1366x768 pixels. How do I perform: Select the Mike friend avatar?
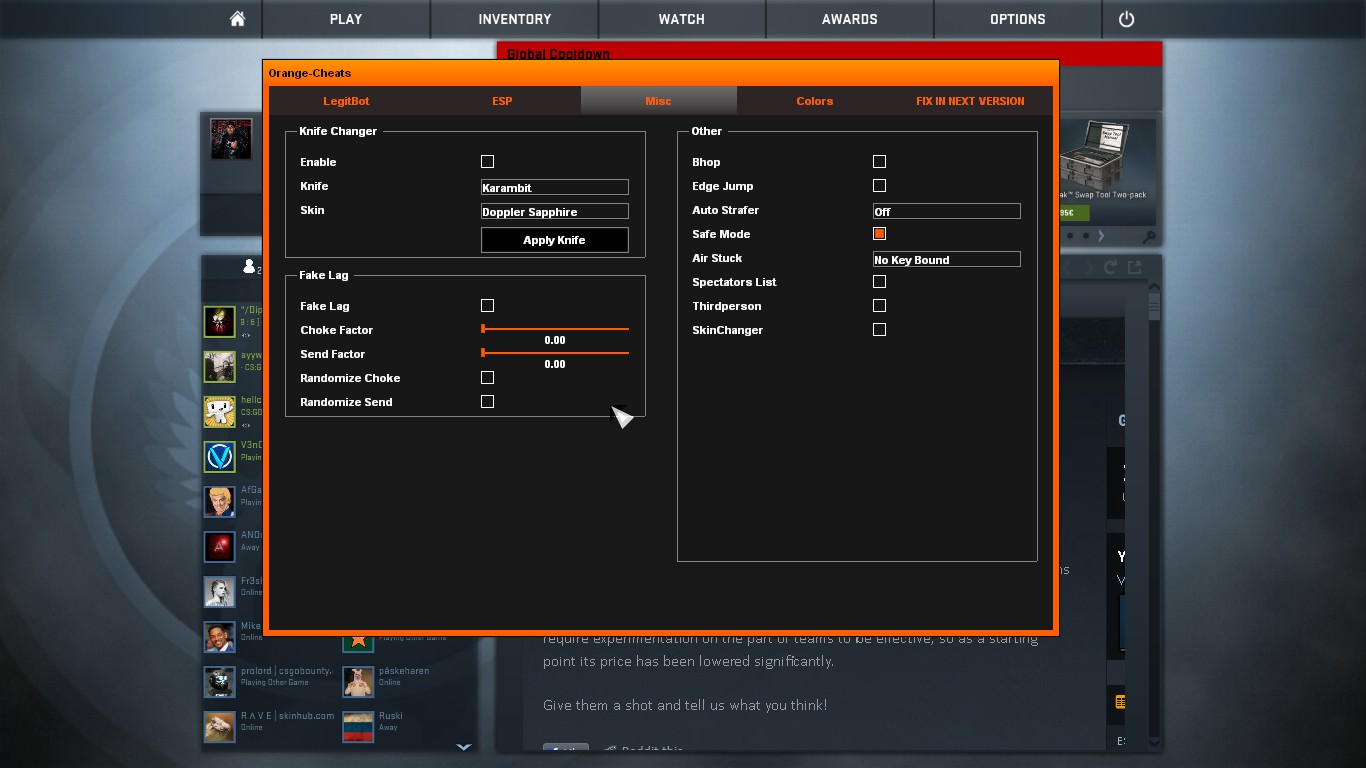[x=220, y=637]
